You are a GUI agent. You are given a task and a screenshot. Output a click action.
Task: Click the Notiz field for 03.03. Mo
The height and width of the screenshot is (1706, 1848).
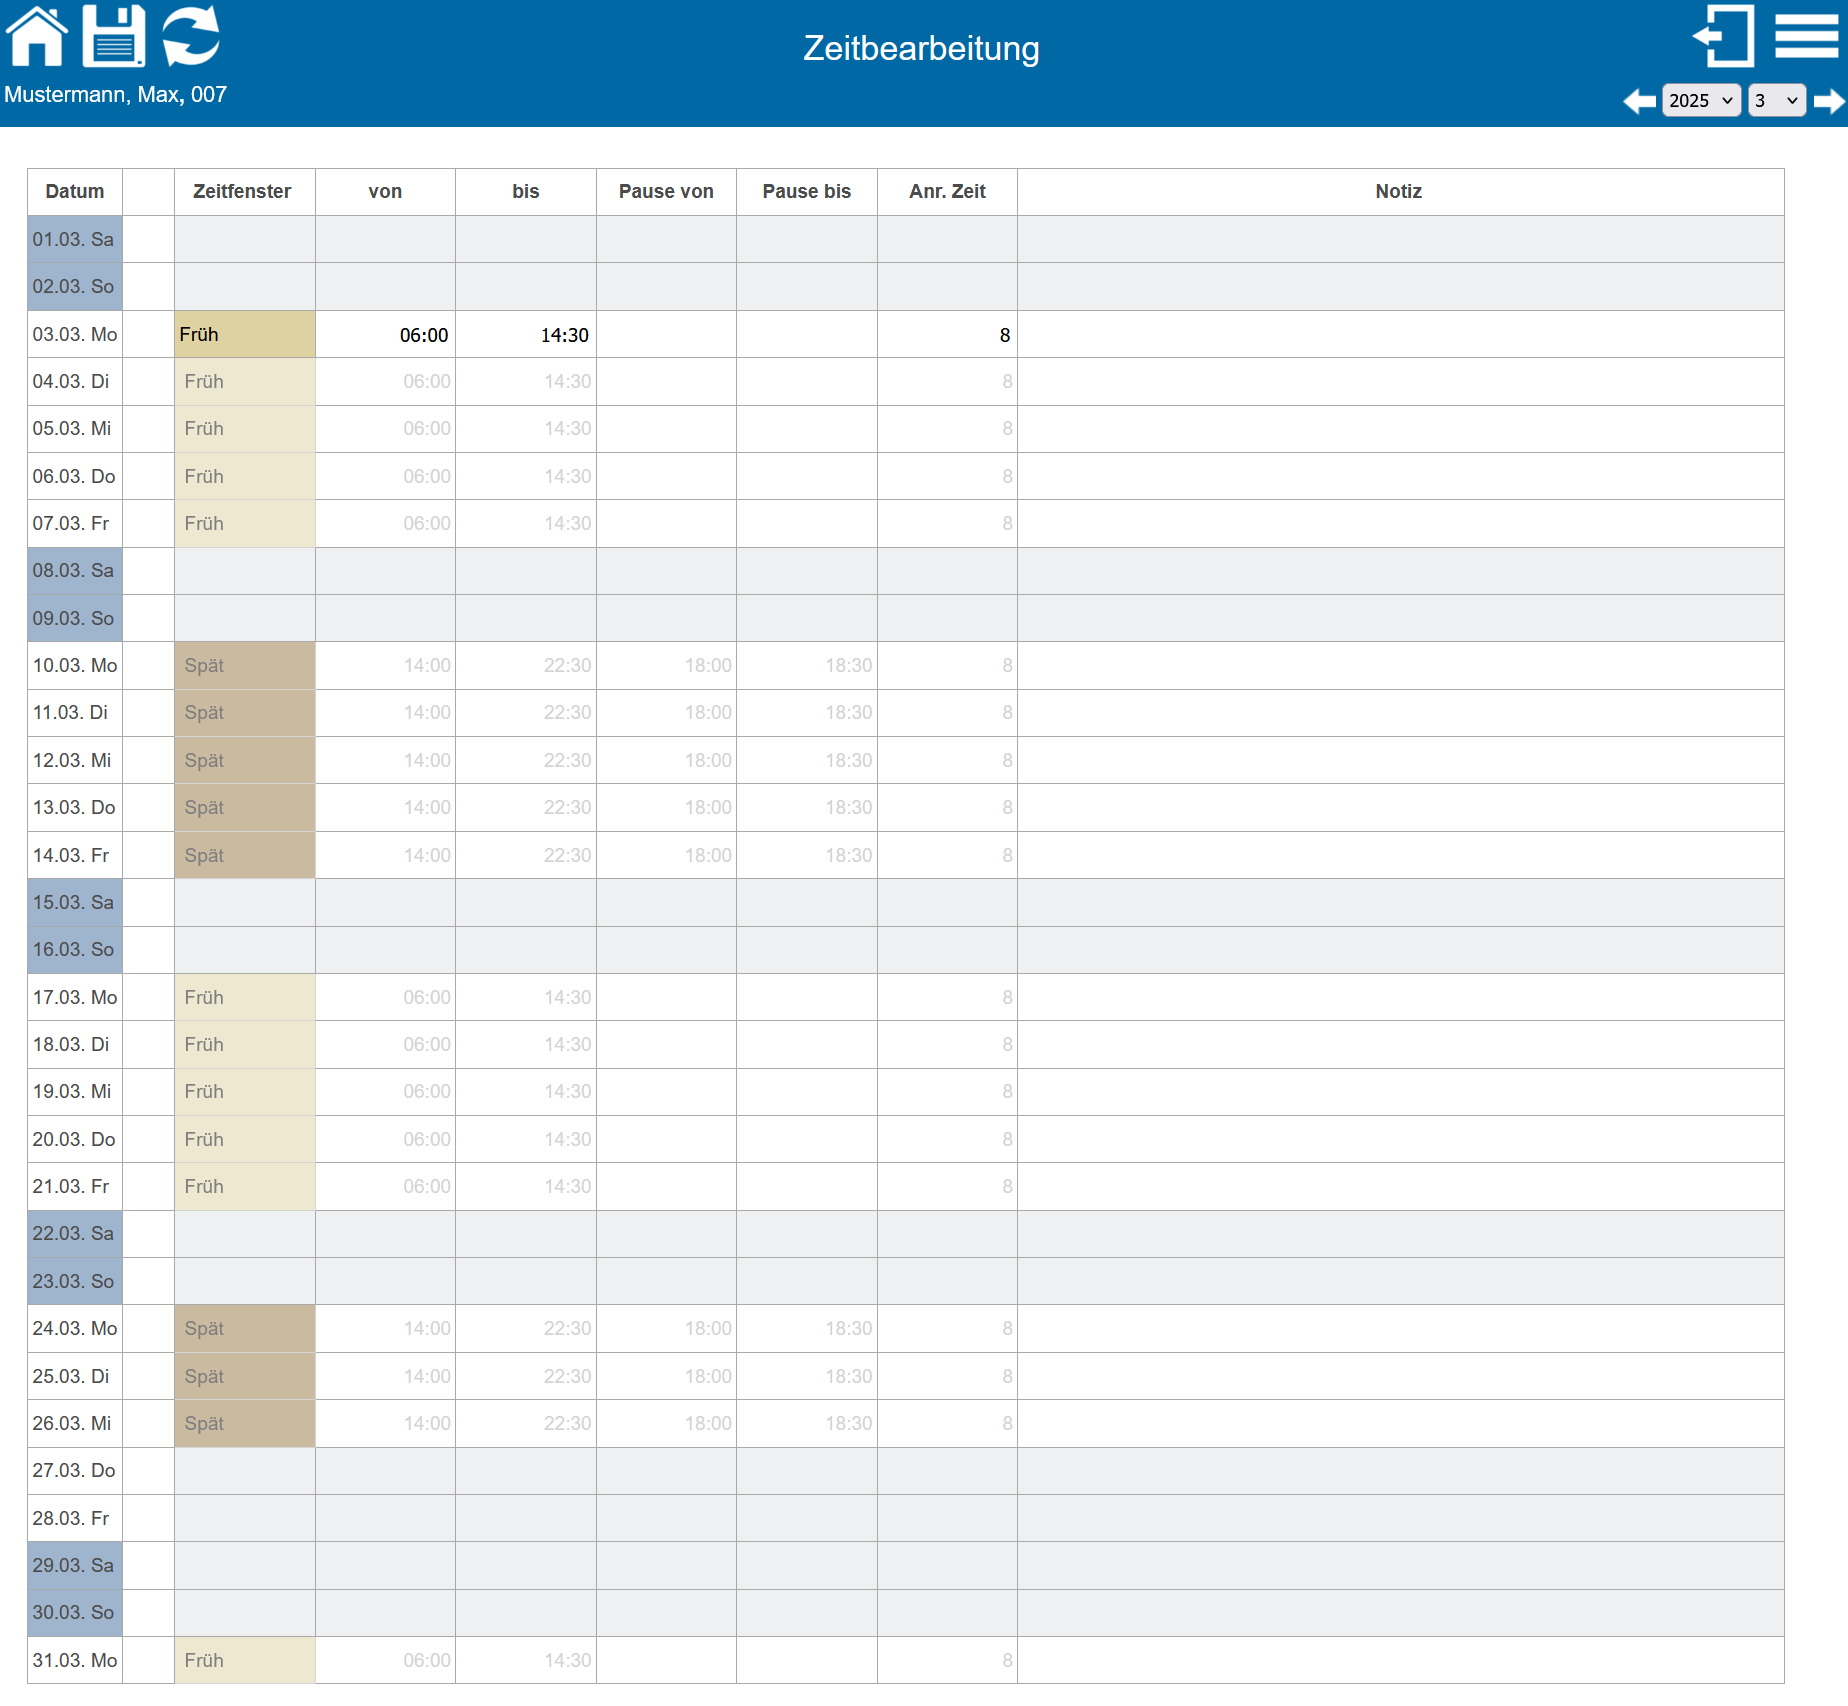[1400, 335]
